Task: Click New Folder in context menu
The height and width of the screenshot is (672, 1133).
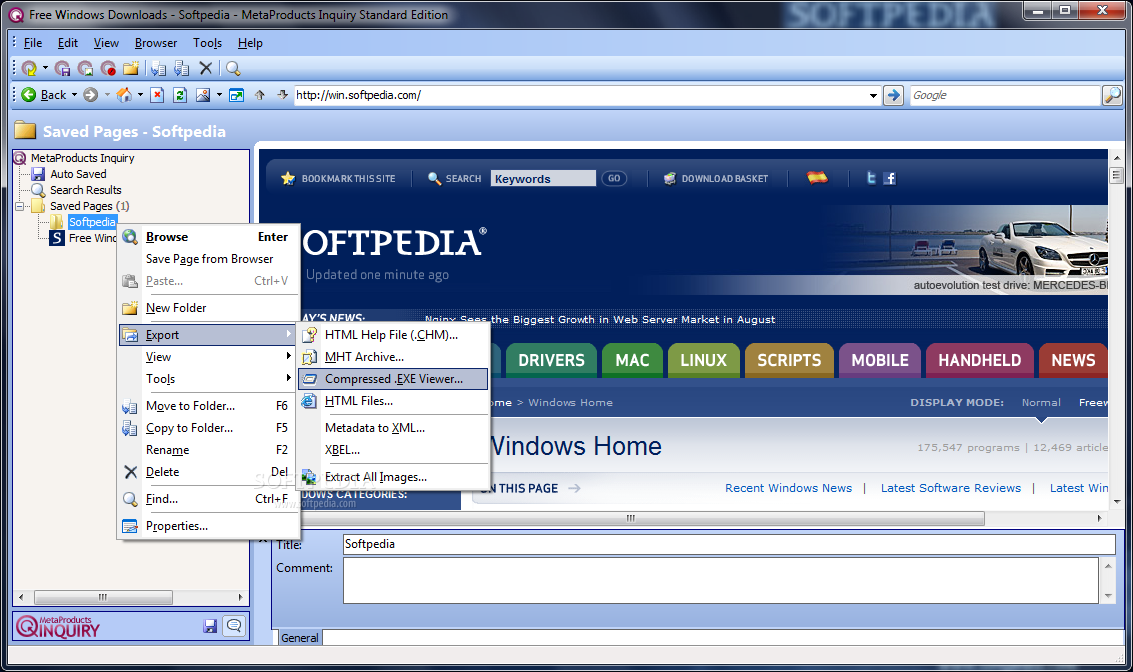Action: [x=208, y=308]
